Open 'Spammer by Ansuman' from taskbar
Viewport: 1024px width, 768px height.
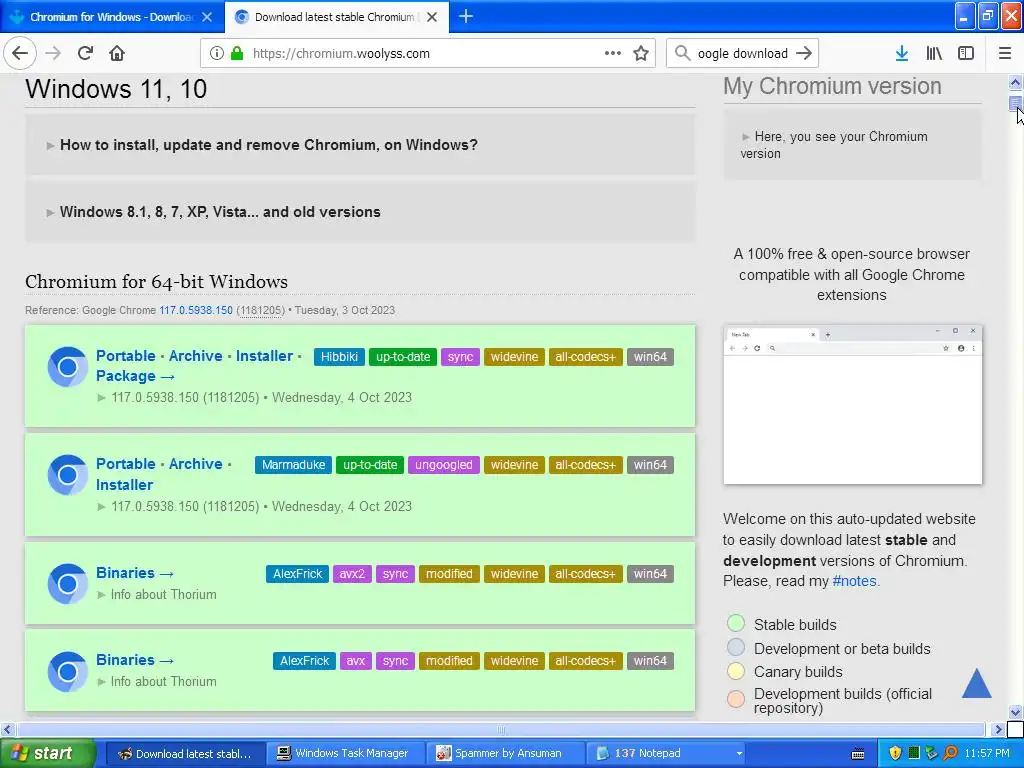(x=505, y=754)
